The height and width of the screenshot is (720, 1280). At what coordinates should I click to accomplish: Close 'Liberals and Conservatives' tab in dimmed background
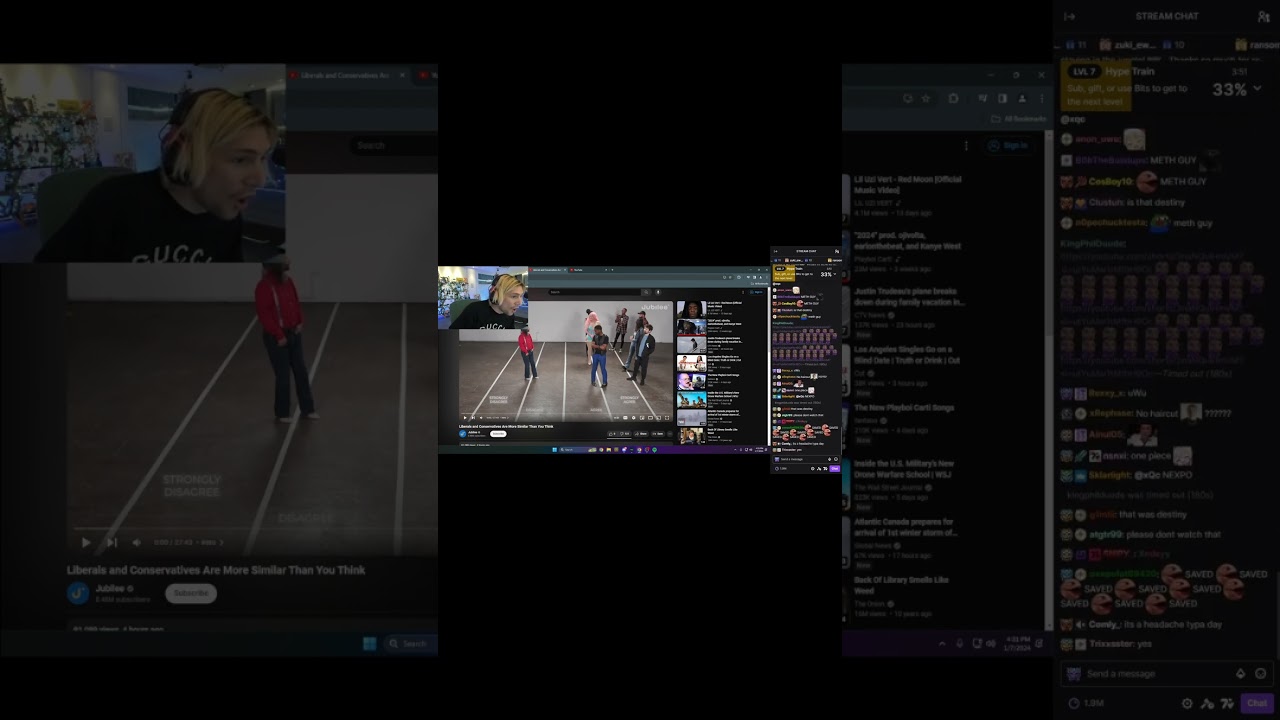[402, 75]
